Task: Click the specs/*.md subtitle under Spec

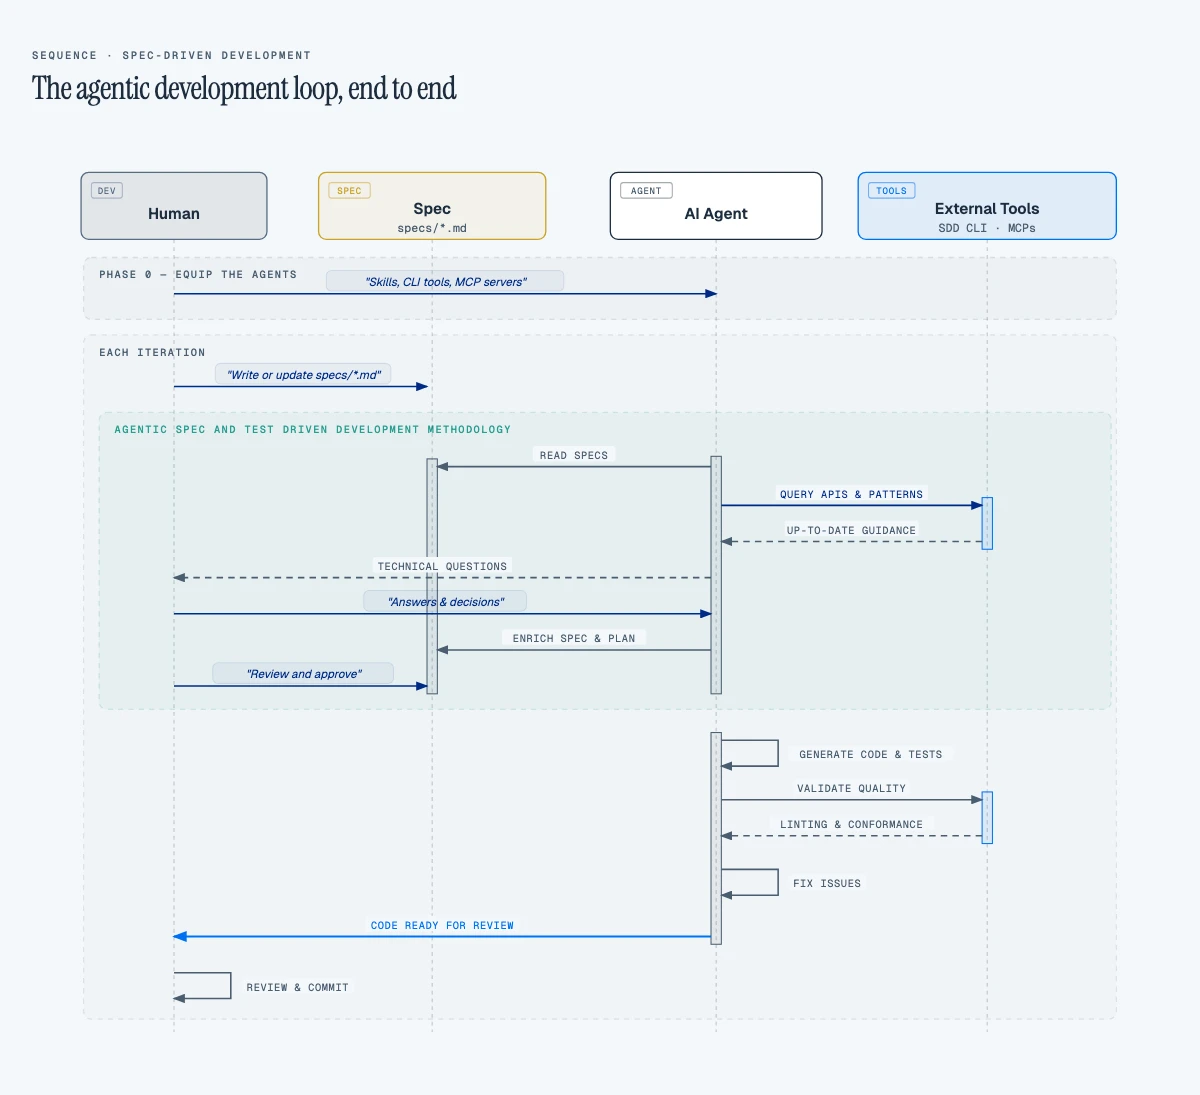Action: click(x=432, y=228)
